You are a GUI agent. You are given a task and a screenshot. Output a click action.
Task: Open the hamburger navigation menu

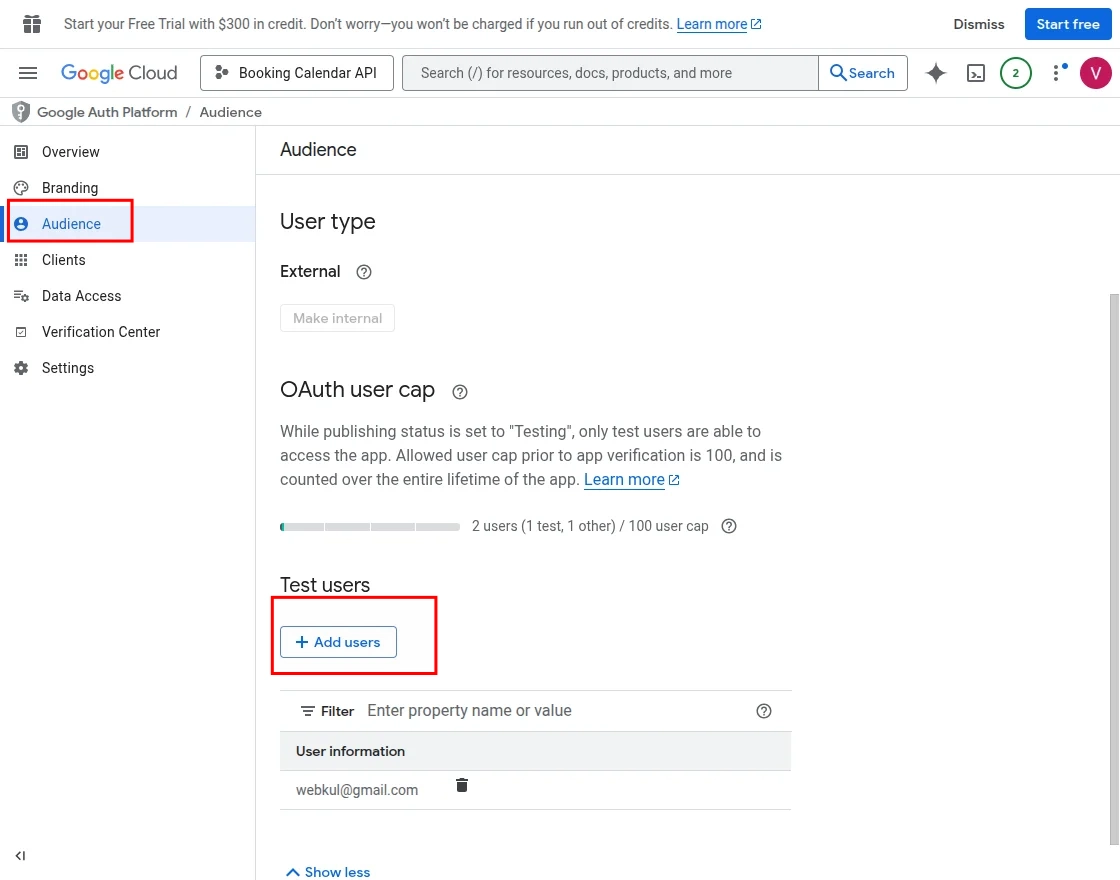coord(28,73)
